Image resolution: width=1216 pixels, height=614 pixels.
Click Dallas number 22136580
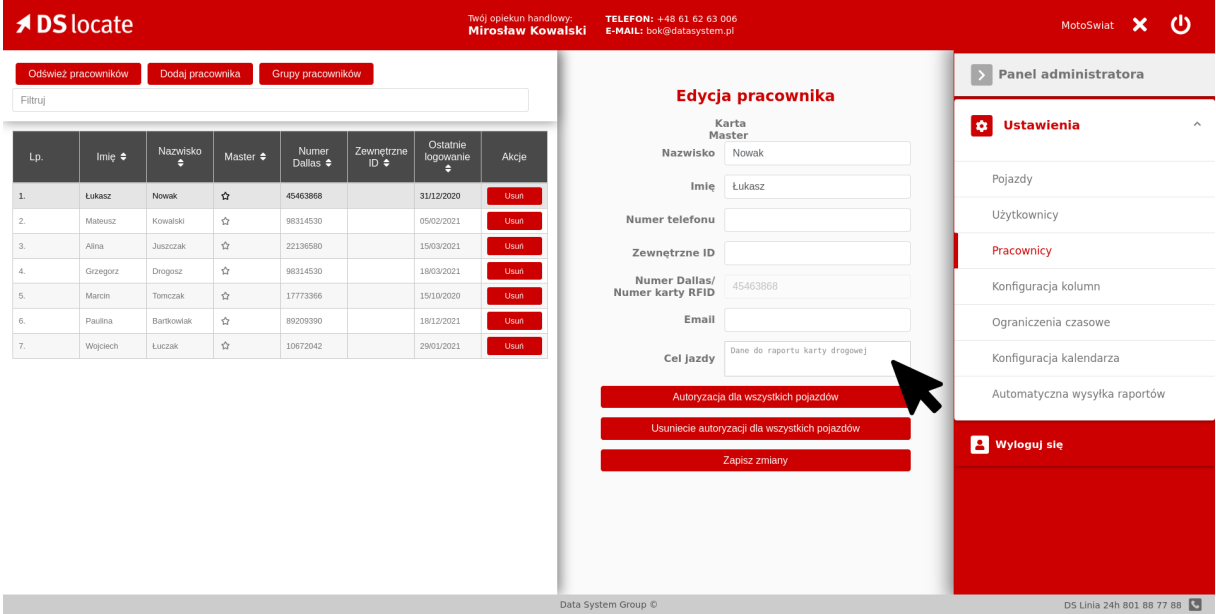click(314, 246)
